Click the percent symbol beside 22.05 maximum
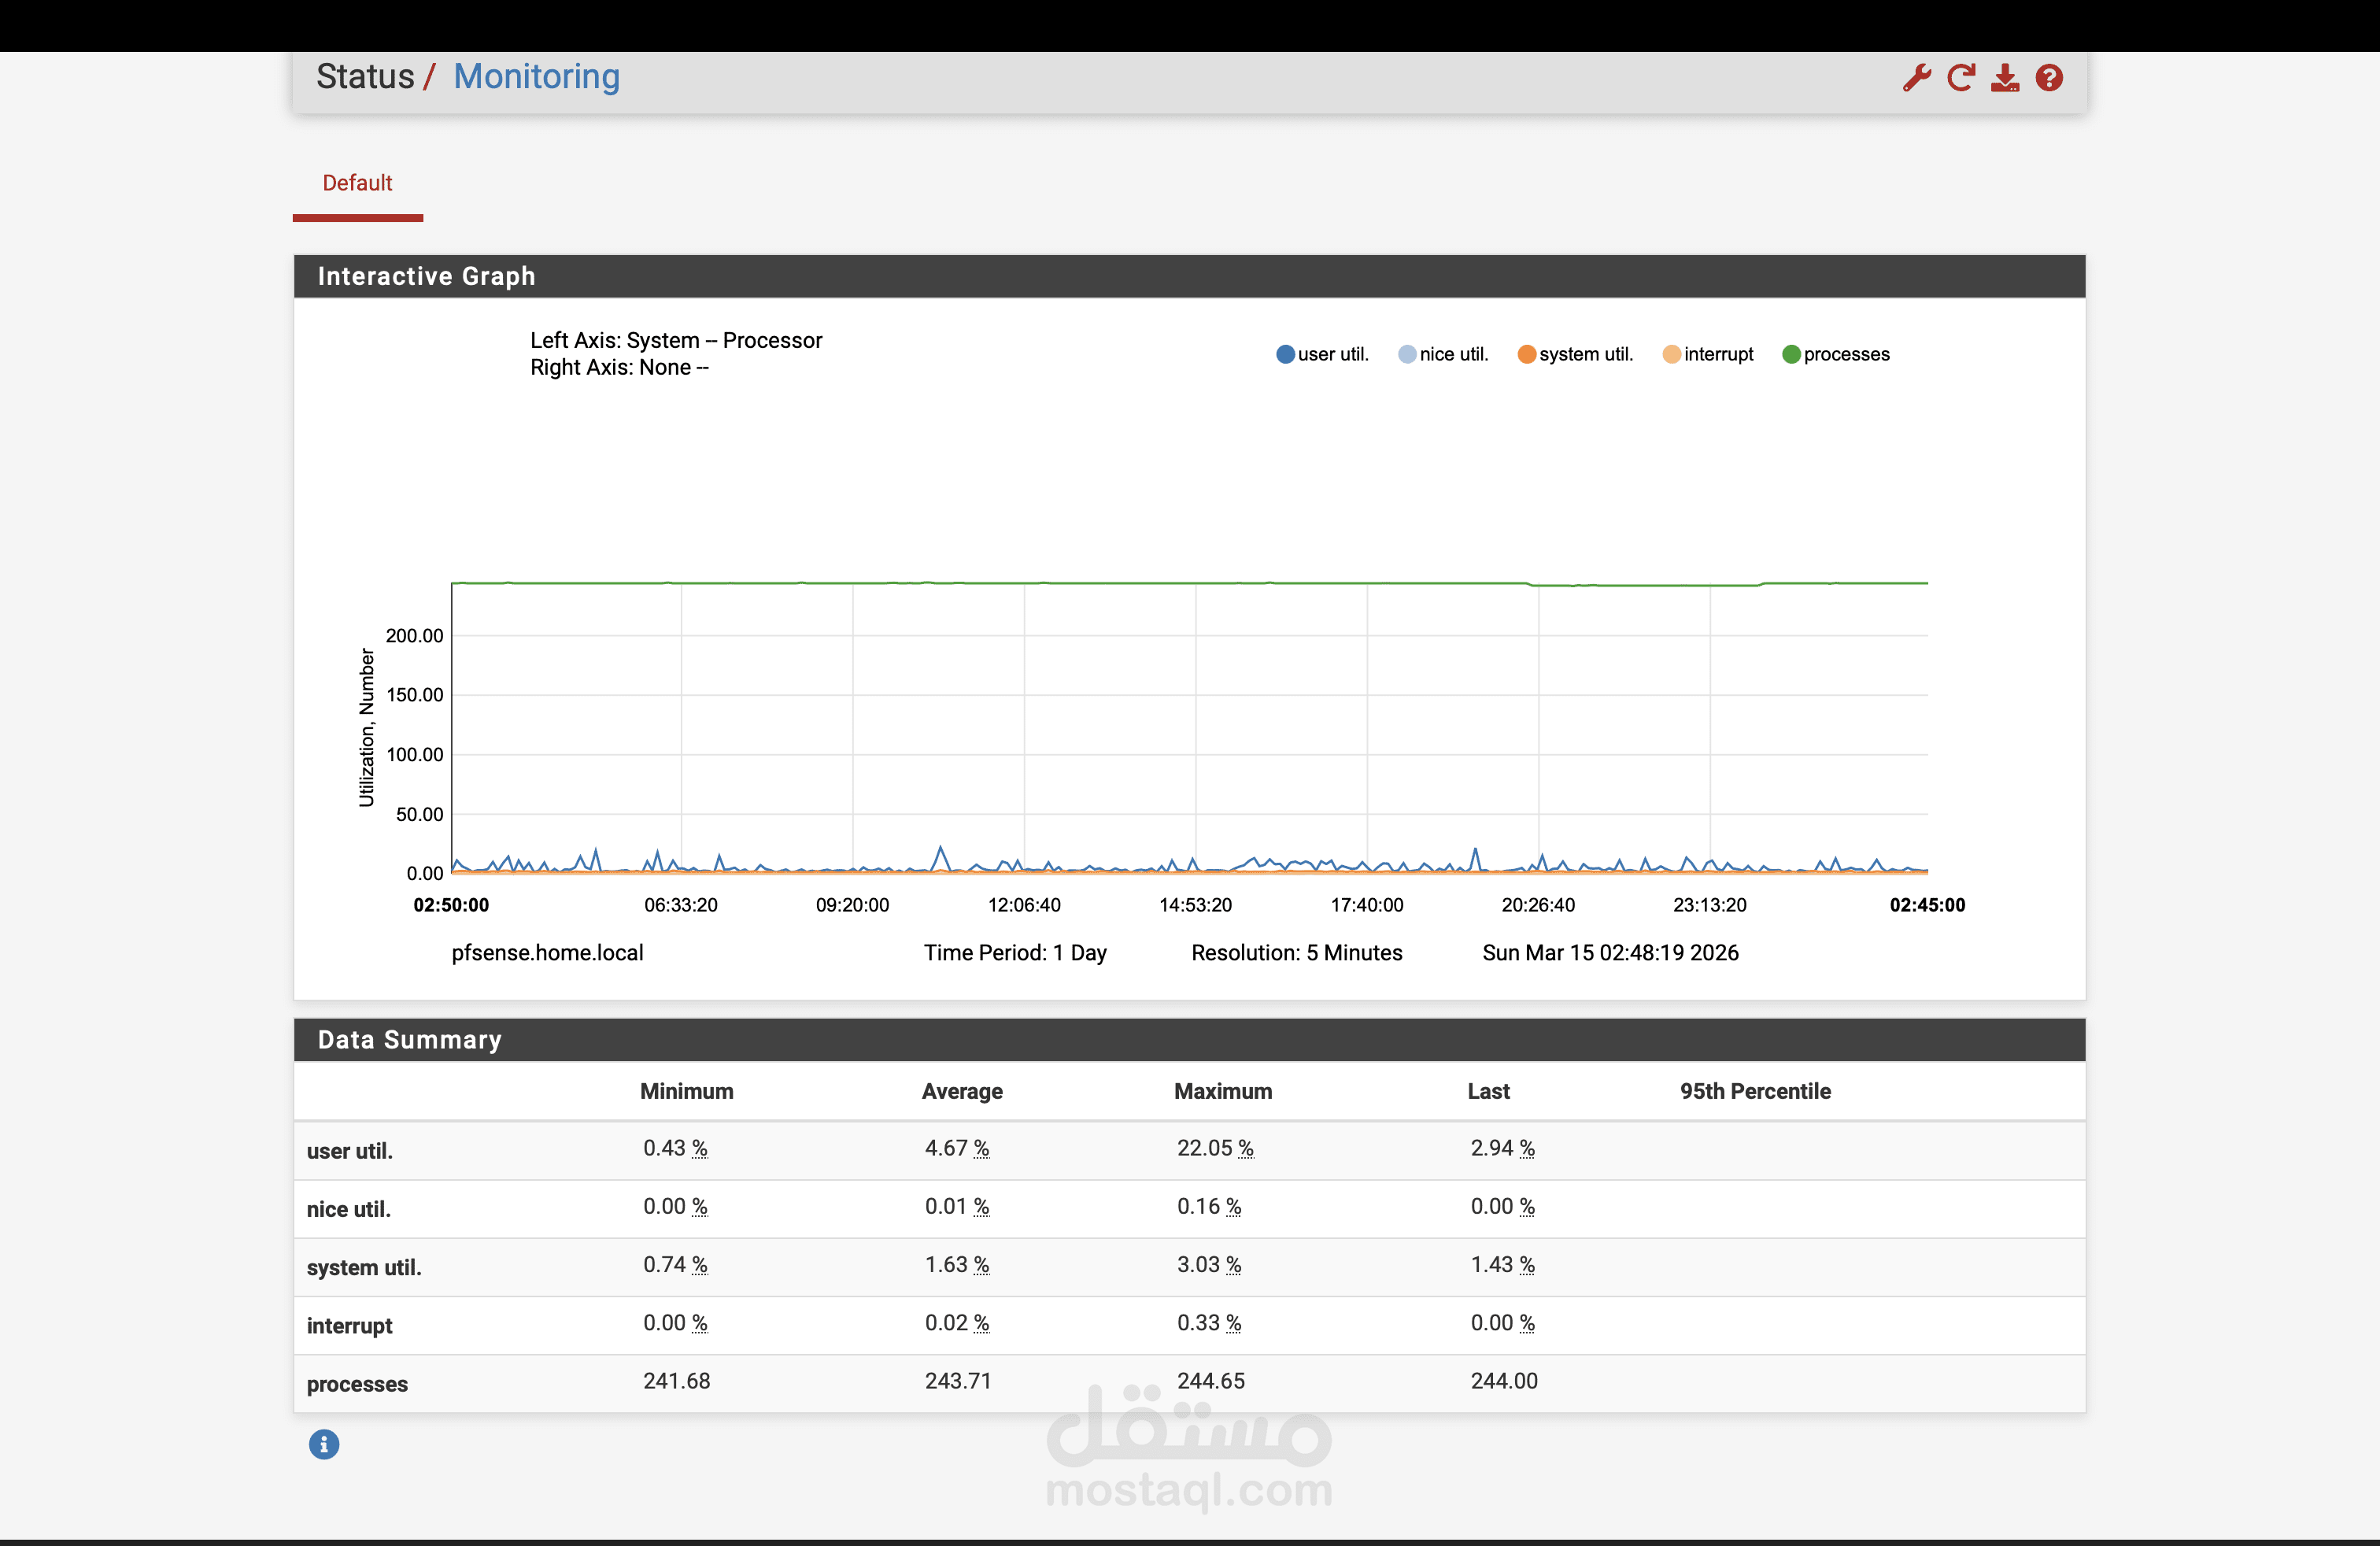The width and height of the screenshot is (2380, 1546). coord(1245,1149)
